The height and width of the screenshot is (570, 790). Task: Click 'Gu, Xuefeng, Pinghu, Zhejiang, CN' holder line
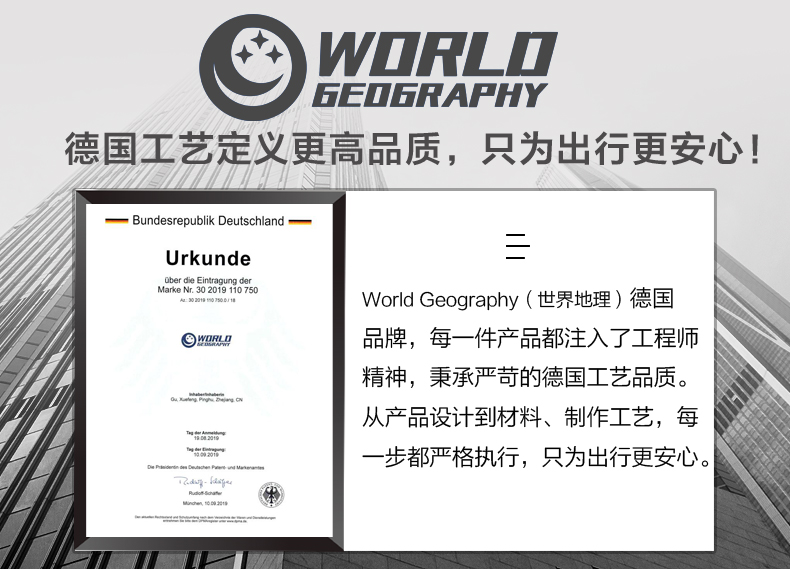tap(207, 400)
